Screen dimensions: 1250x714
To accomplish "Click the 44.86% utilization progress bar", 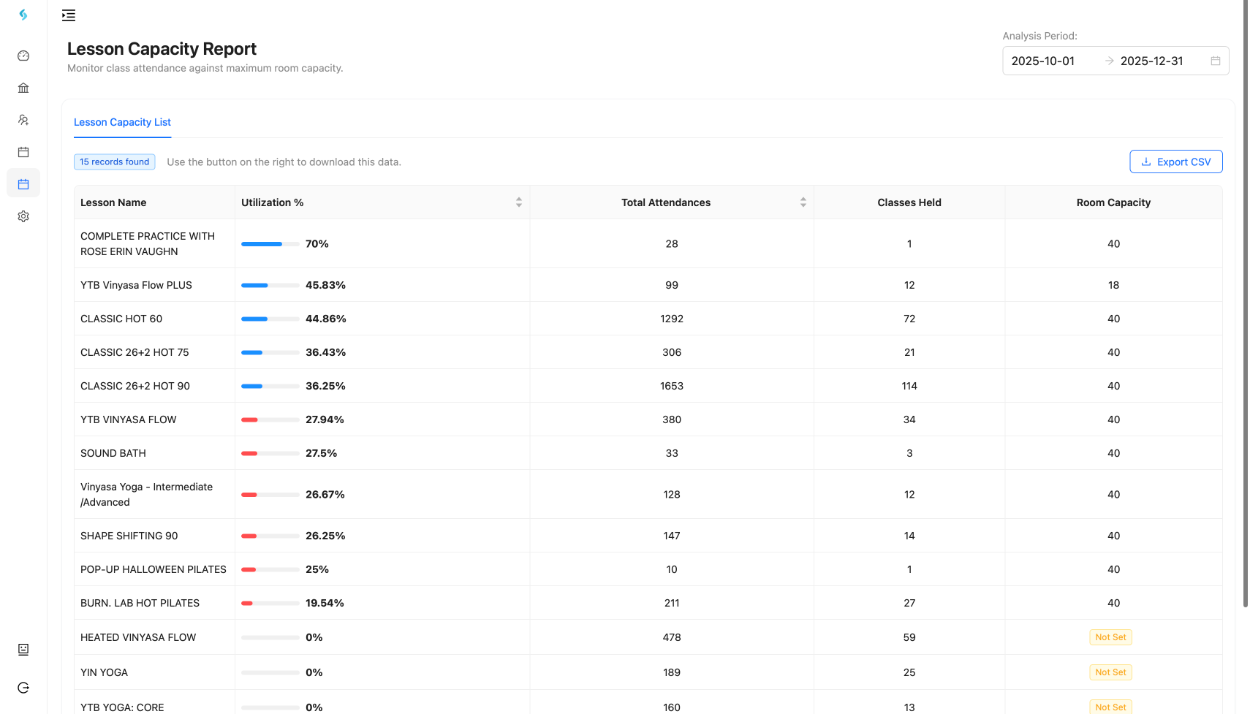I will [270, 319].
